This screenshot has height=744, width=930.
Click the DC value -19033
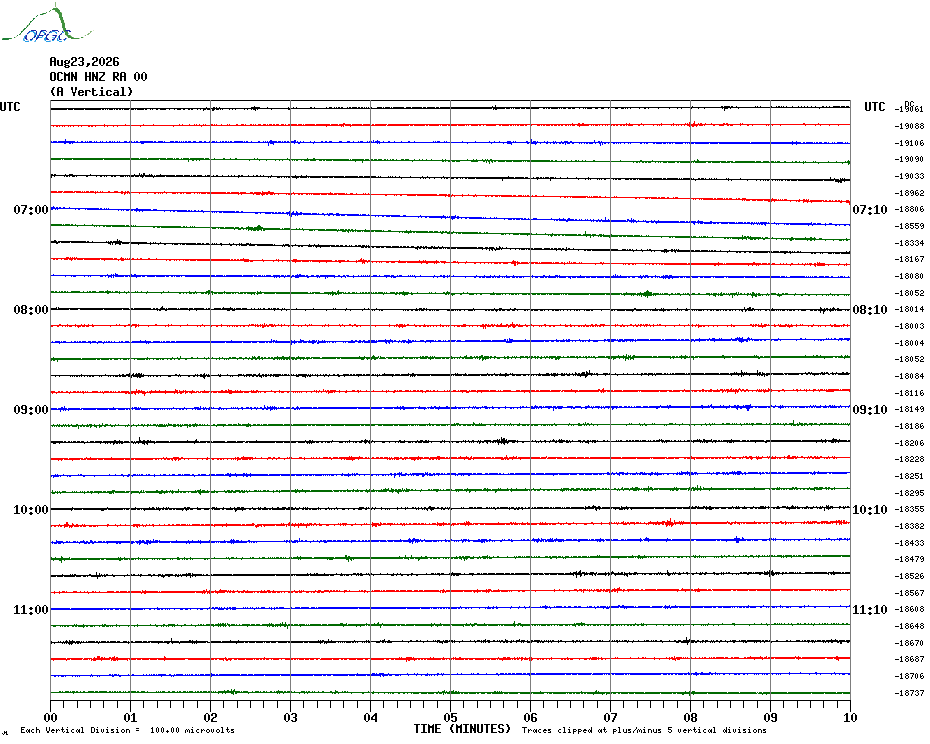tap(909, 176)
